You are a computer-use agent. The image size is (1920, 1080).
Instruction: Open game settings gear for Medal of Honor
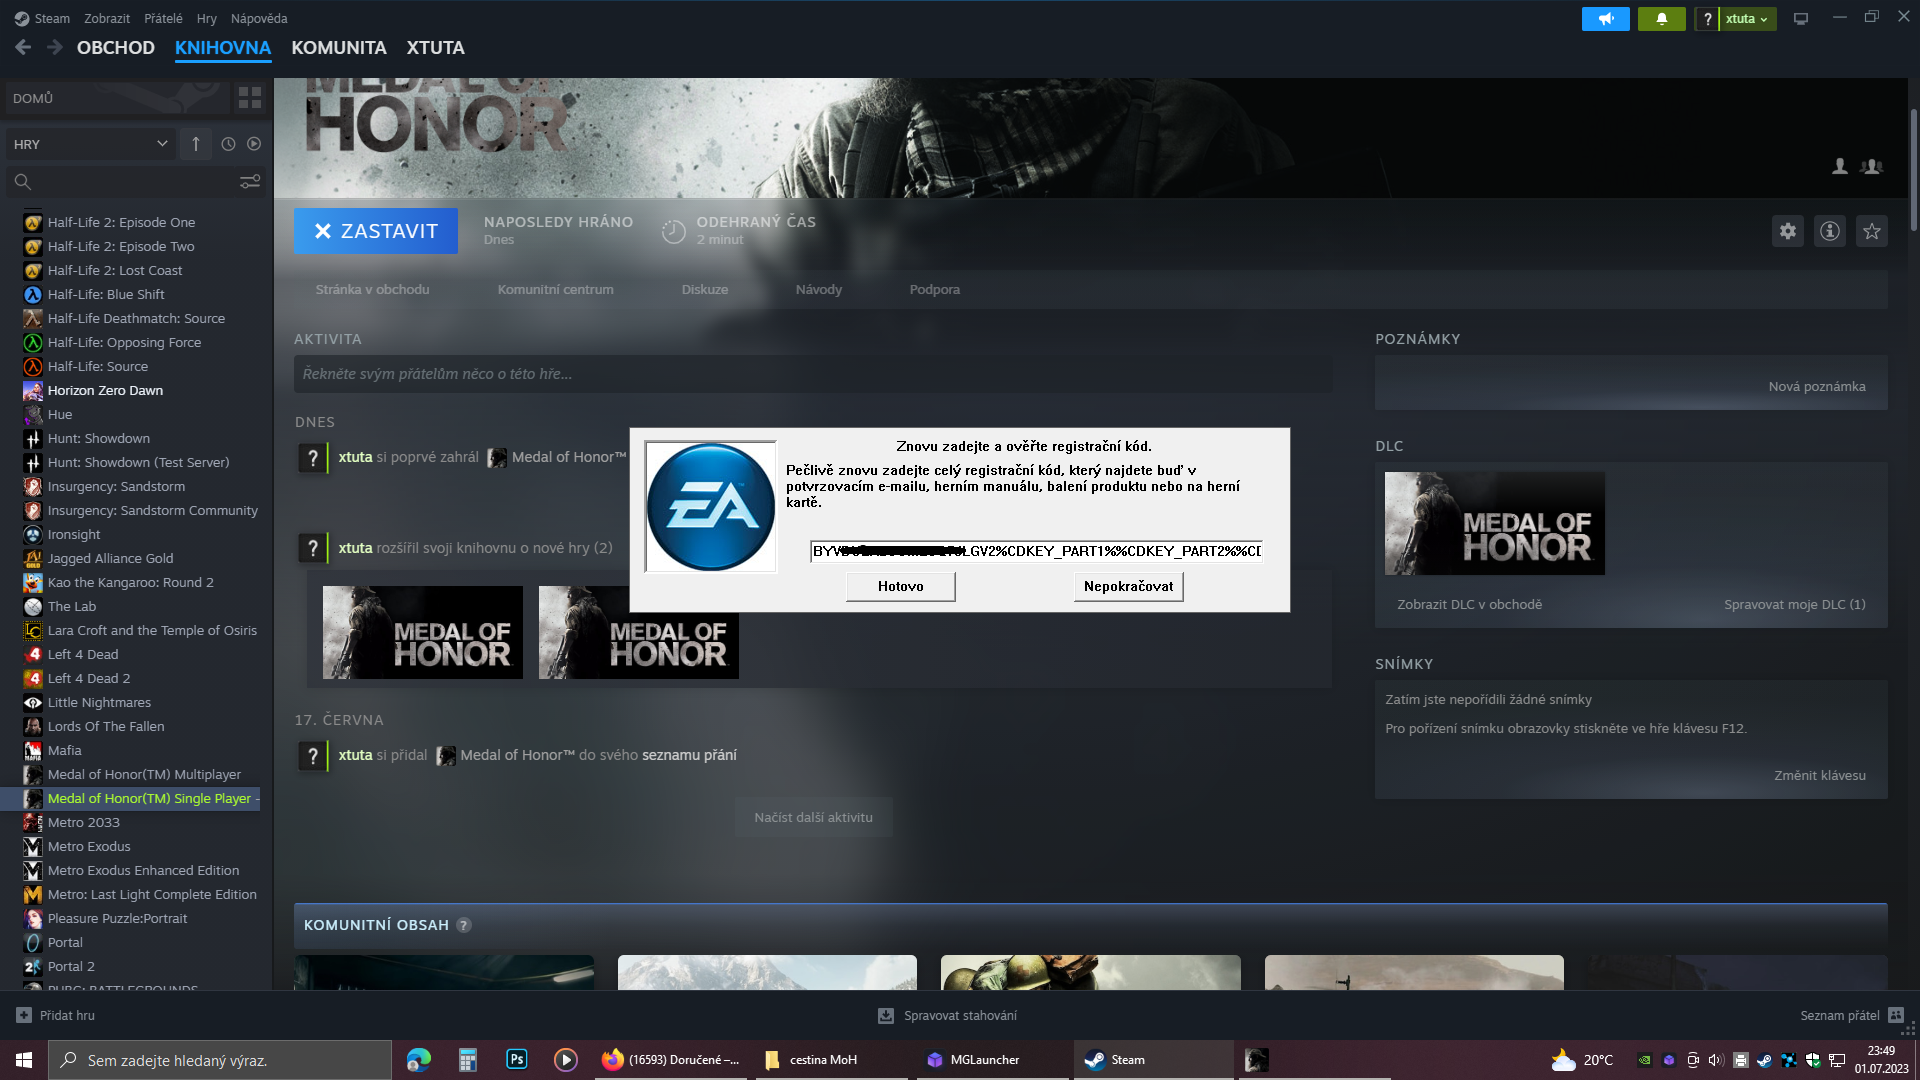coord(1788,231)
